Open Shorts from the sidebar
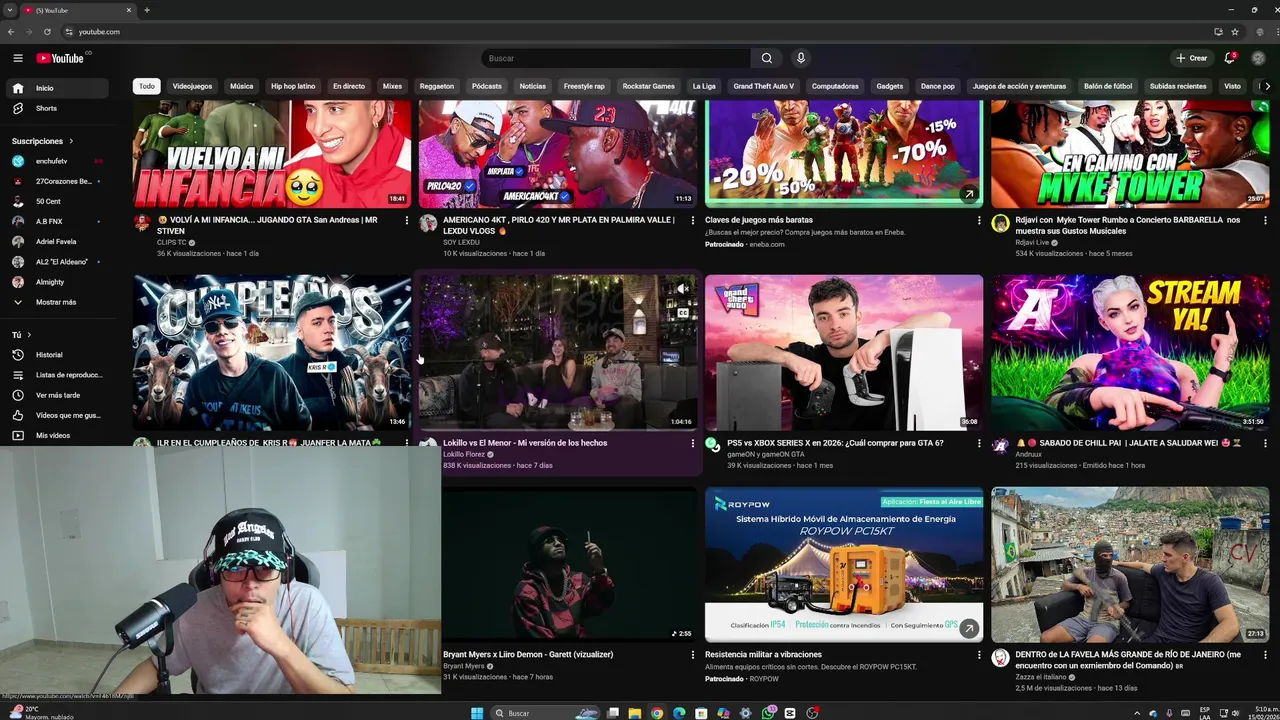Viewport: 1280px width, 720px height. [x=58, y=108]
